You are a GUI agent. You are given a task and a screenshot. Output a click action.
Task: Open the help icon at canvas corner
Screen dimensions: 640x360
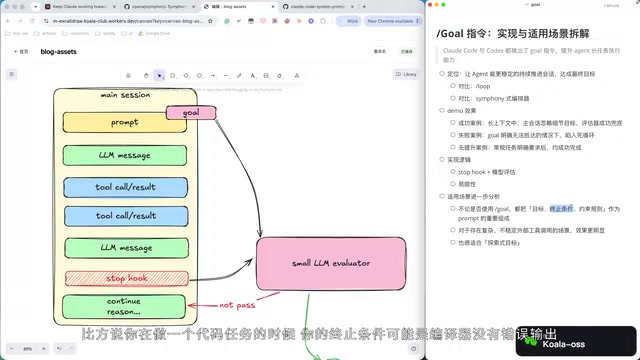413,349
